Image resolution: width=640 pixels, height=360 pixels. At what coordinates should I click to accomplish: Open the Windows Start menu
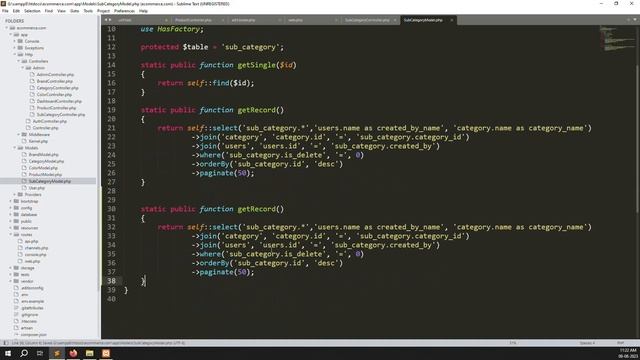[x=8, y=353]
